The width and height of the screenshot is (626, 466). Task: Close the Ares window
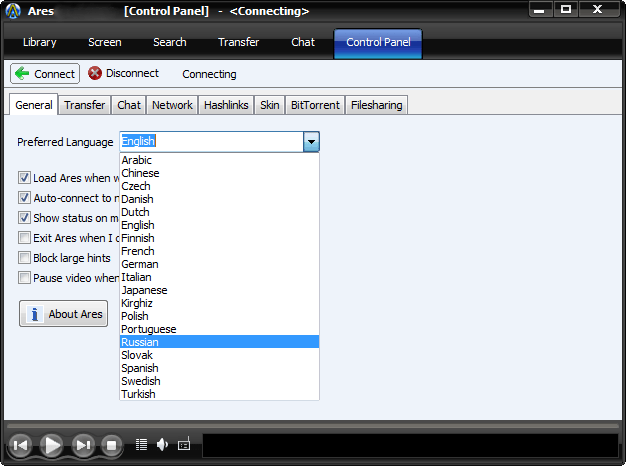(x=598, y=10)
